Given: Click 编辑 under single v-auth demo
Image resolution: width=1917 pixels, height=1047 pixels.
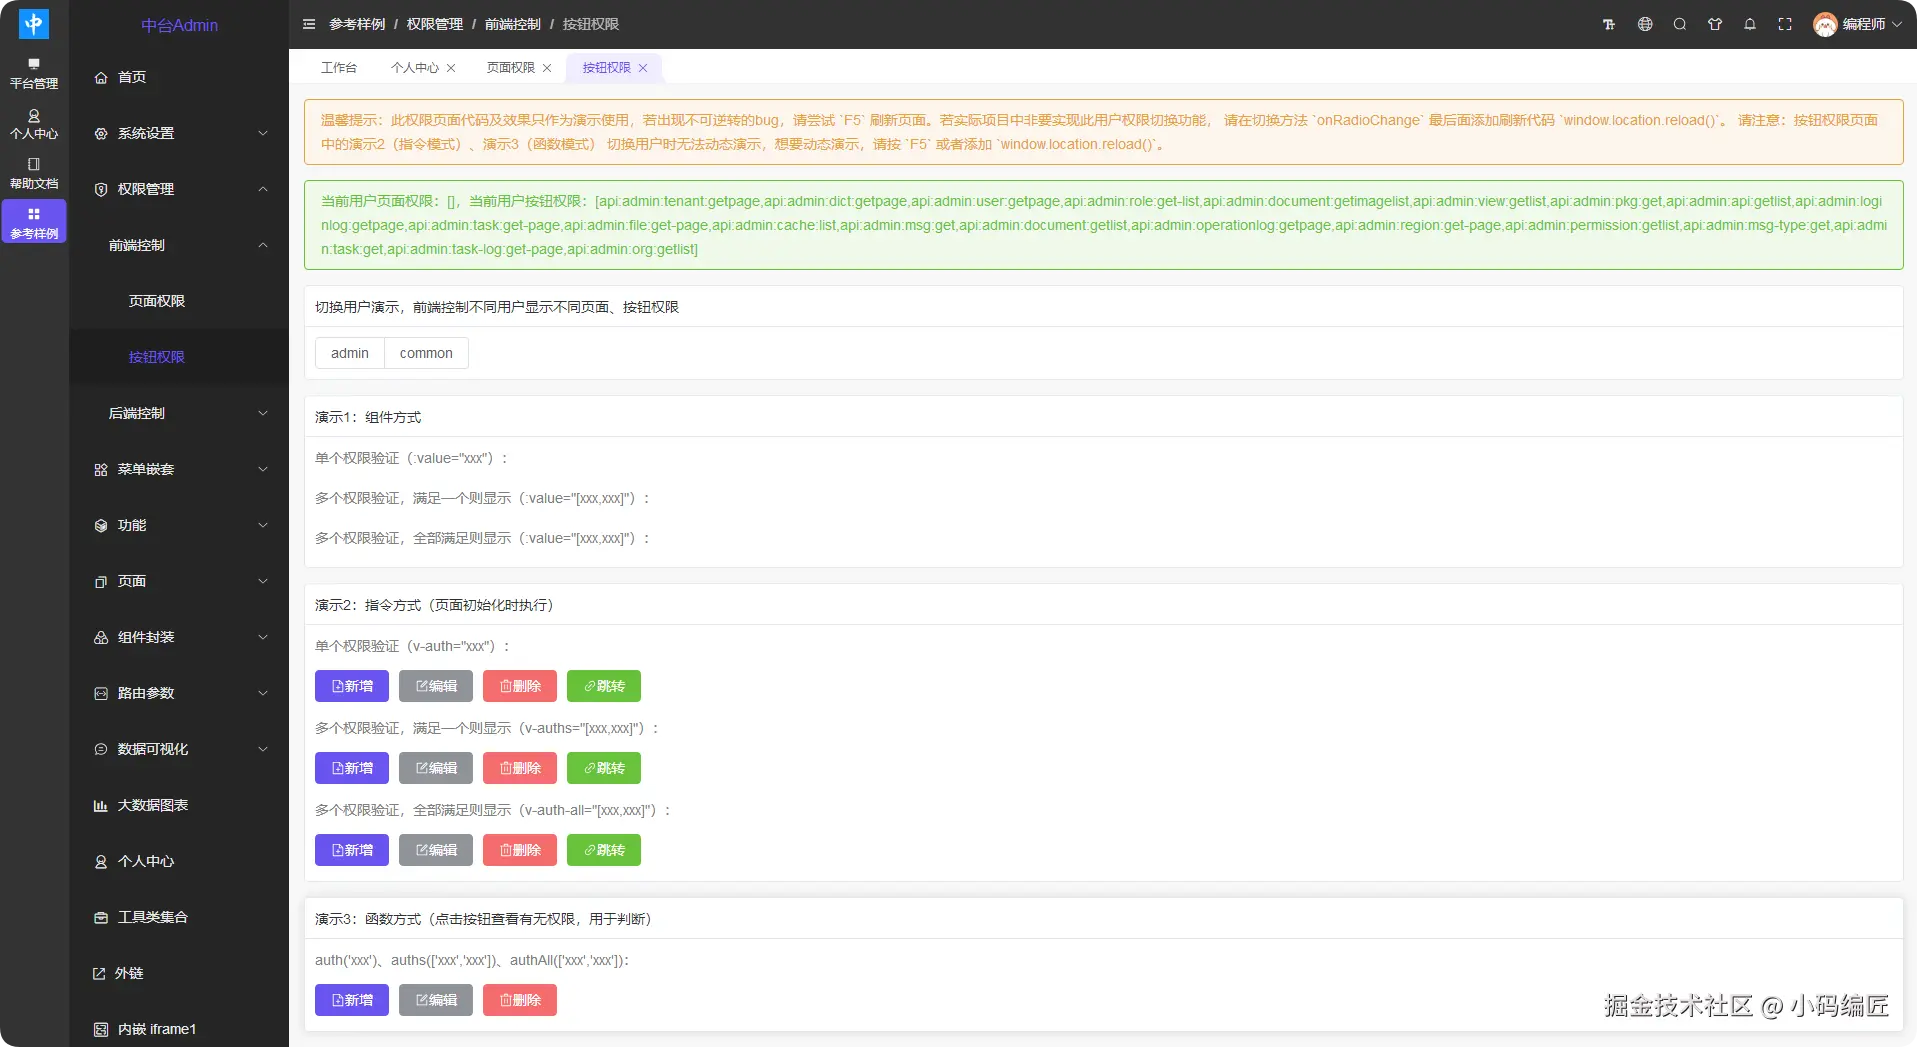Looking at the screenshot, I should pos(436,686).
